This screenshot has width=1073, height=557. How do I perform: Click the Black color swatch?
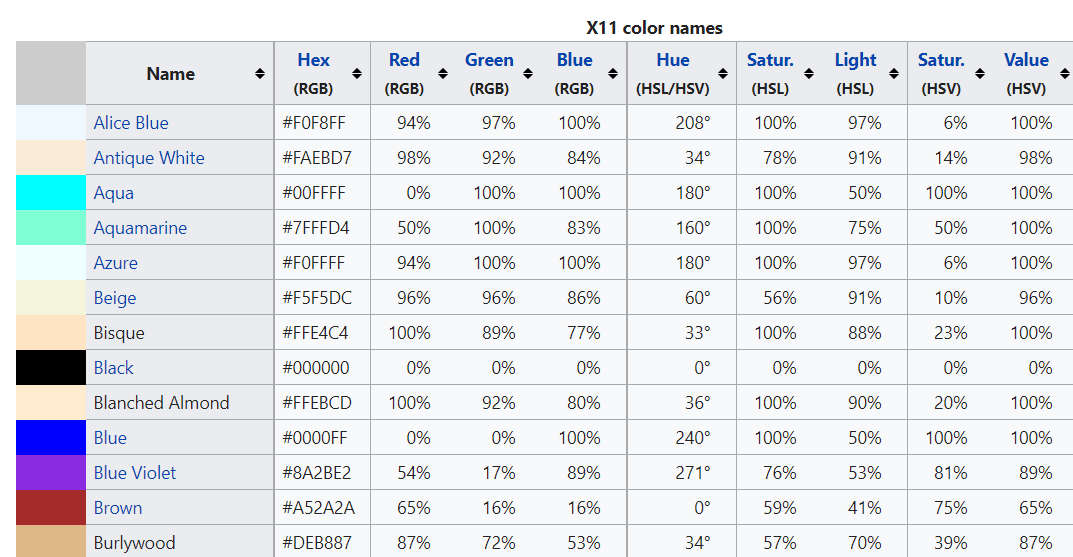click(x=51, y=367)
